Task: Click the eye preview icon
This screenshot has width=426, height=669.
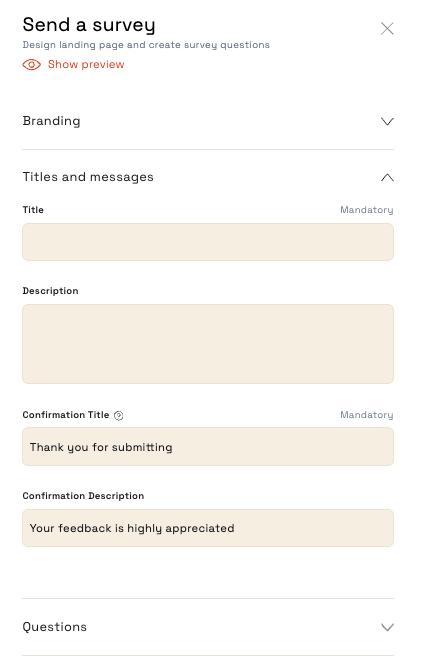Action: point(32,64)
